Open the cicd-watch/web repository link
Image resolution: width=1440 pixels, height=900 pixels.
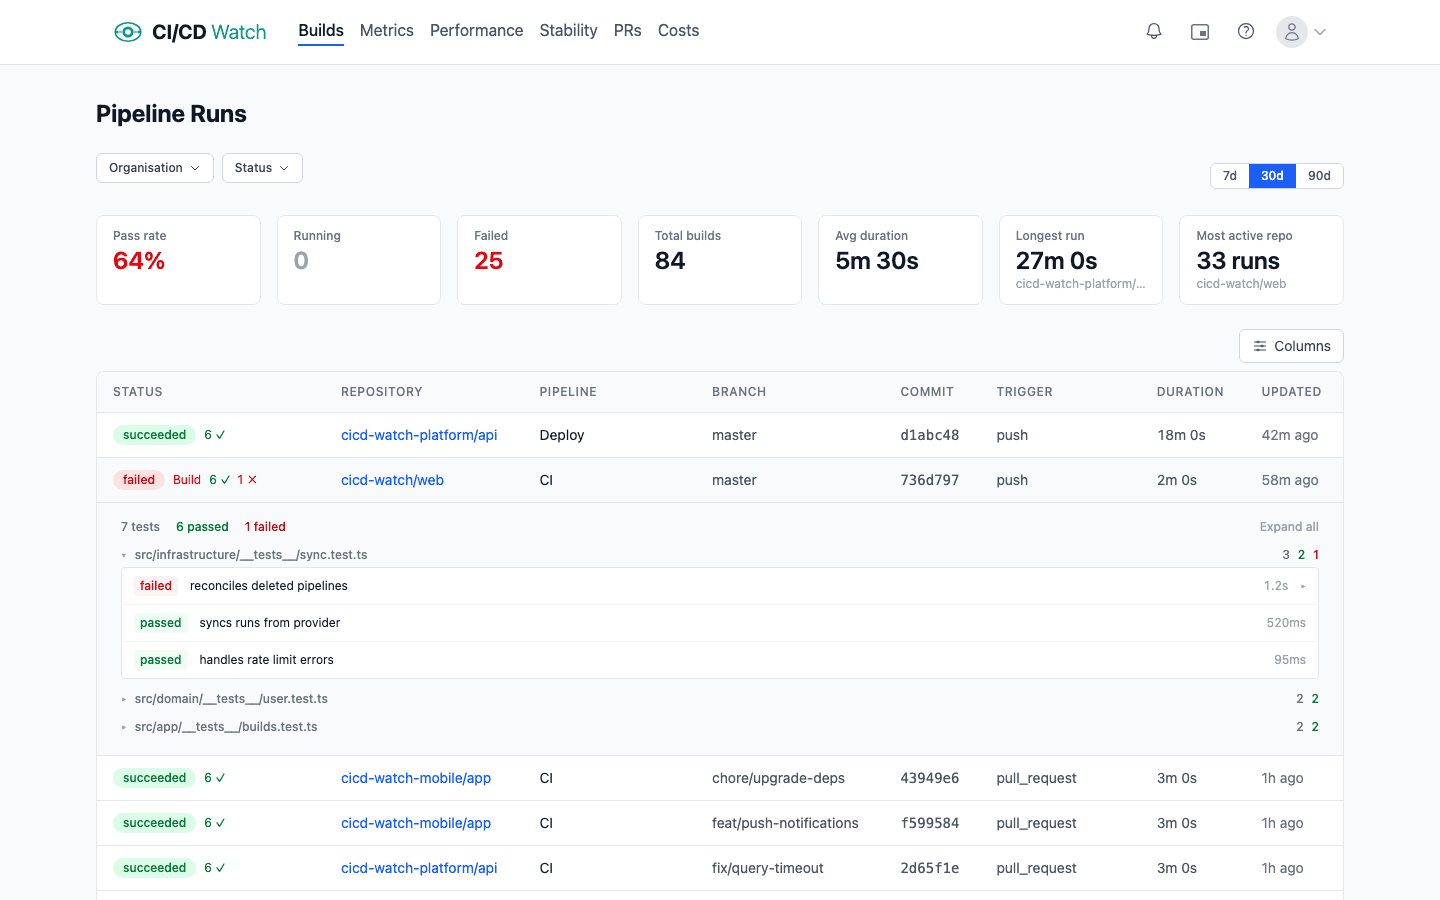[392, 480]
